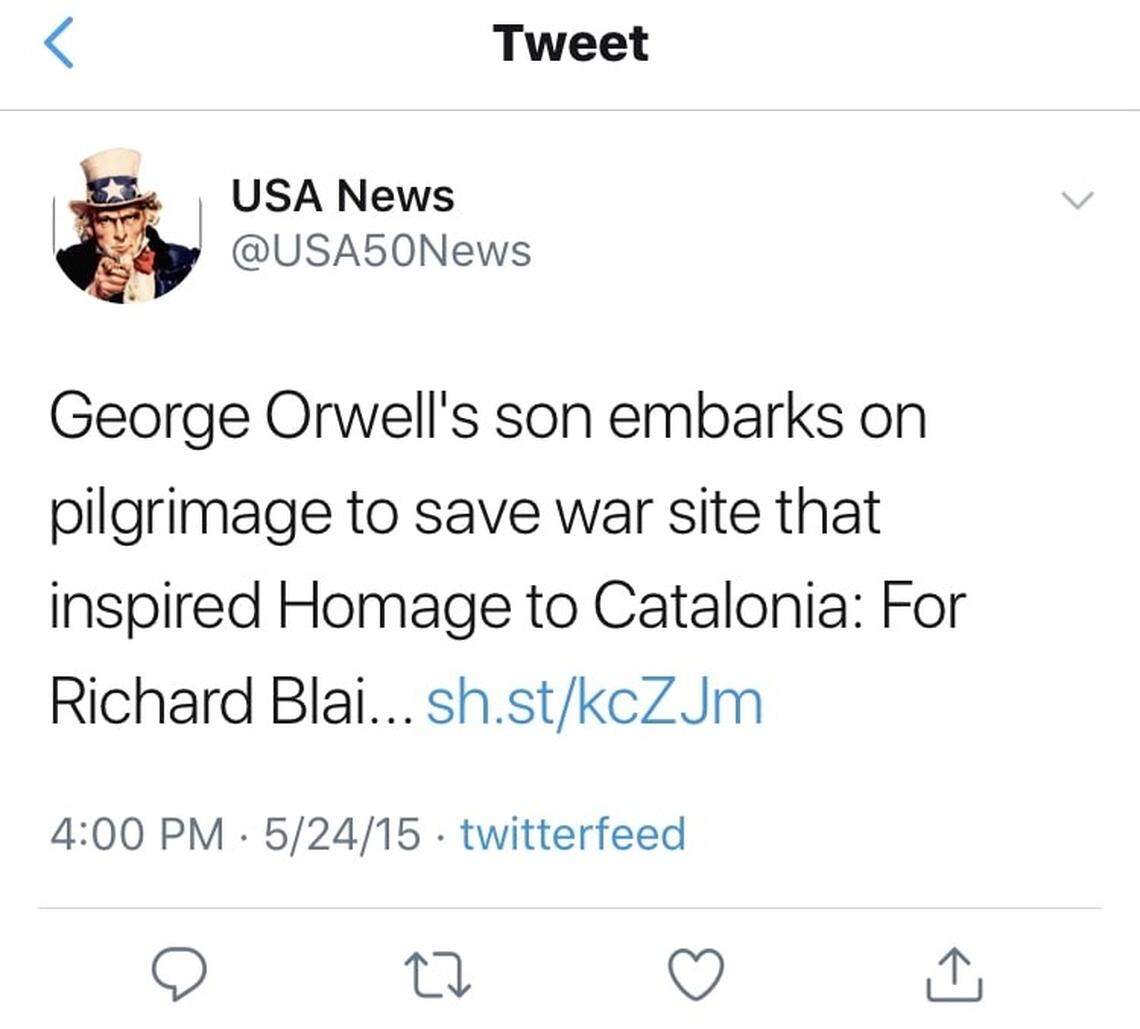The image size is (1140, 1029).
Task: Expand the tweet options chevron
Action: (x=1077, y=200)
